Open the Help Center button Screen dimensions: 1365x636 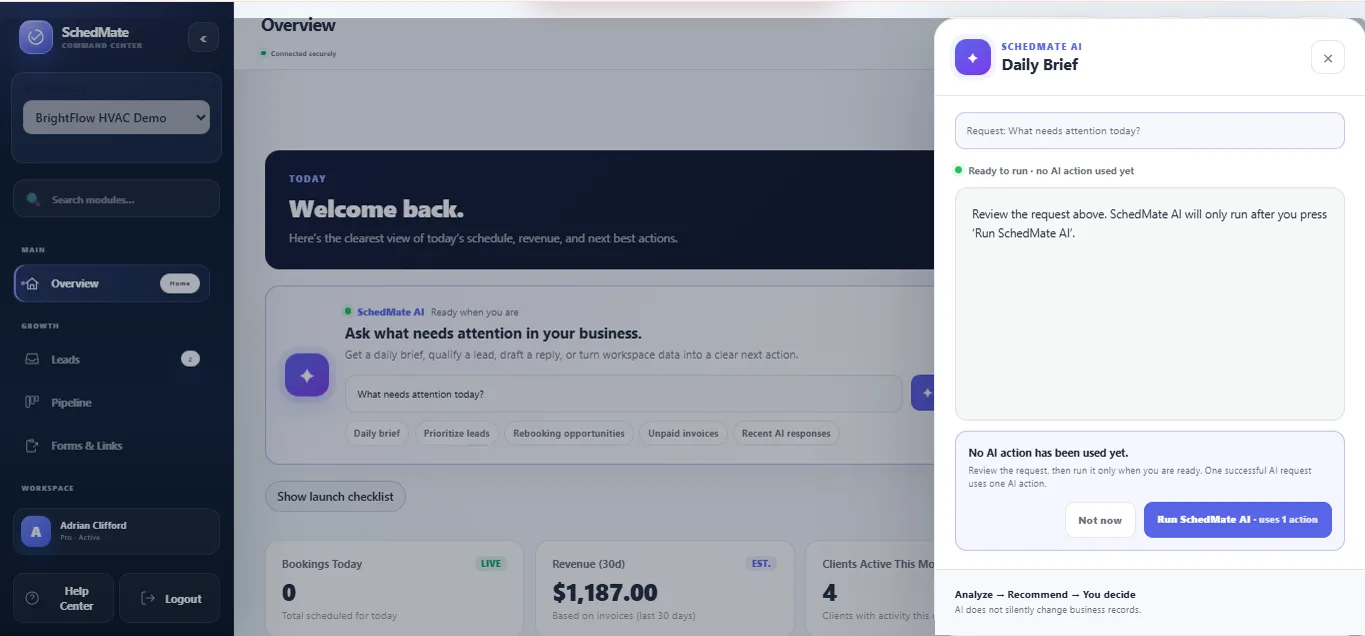pos(64,598)
